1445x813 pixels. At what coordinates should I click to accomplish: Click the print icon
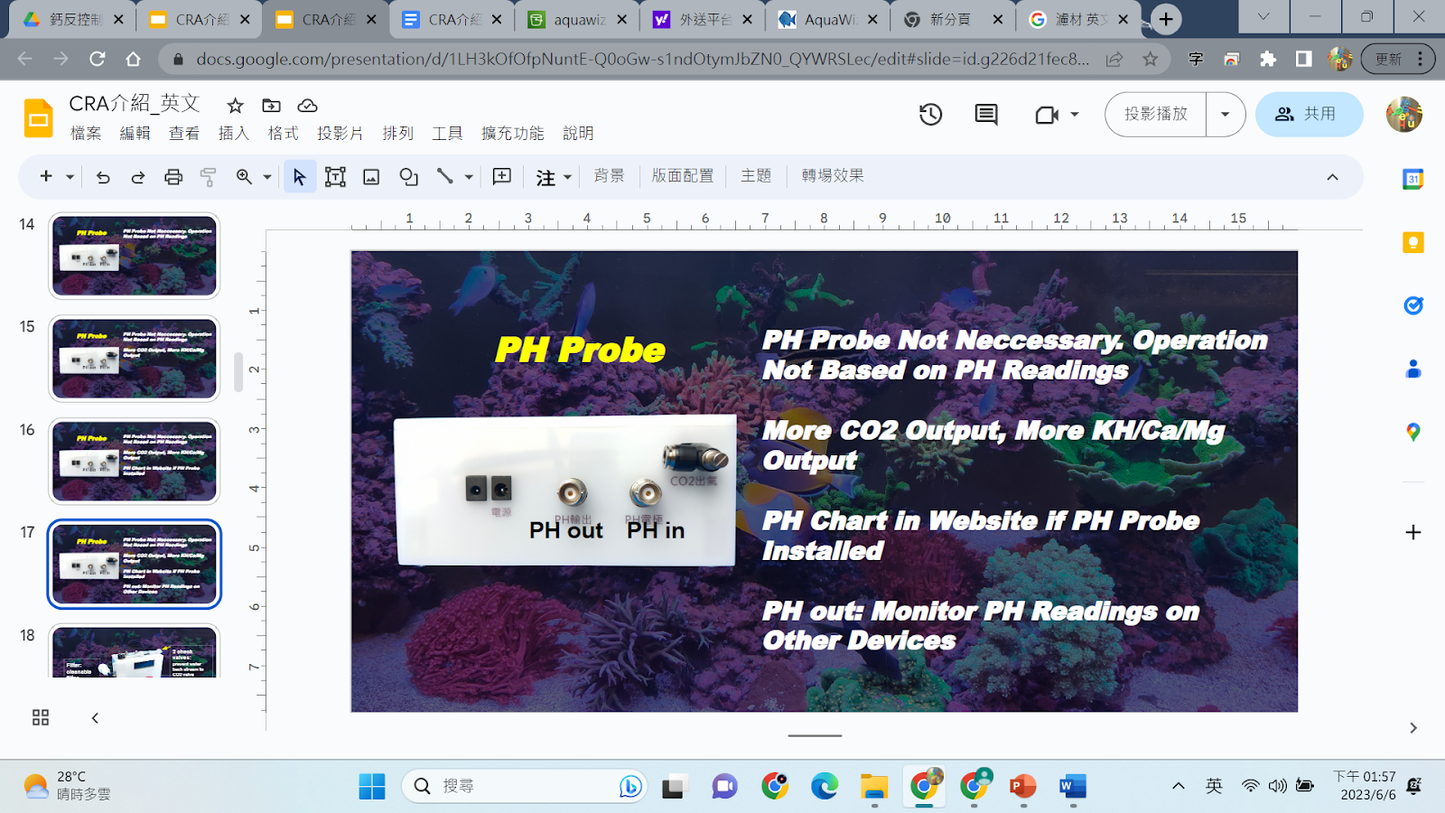(173, 177)
